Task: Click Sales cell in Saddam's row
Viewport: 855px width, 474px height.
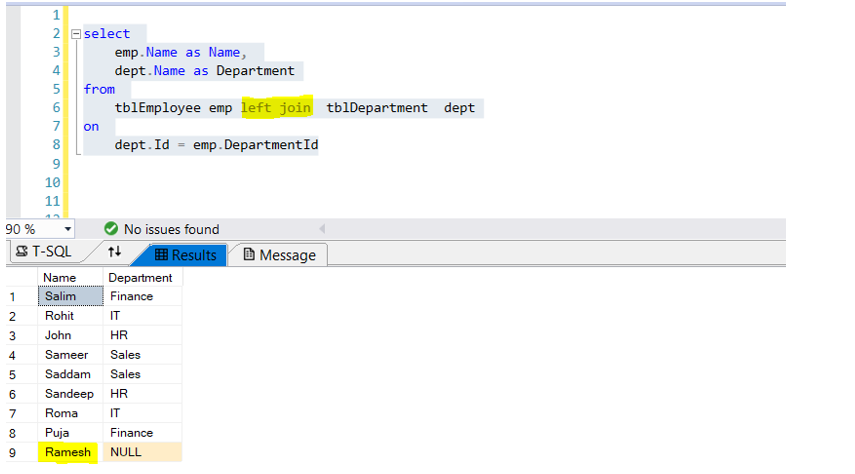Action: (142, 374)
